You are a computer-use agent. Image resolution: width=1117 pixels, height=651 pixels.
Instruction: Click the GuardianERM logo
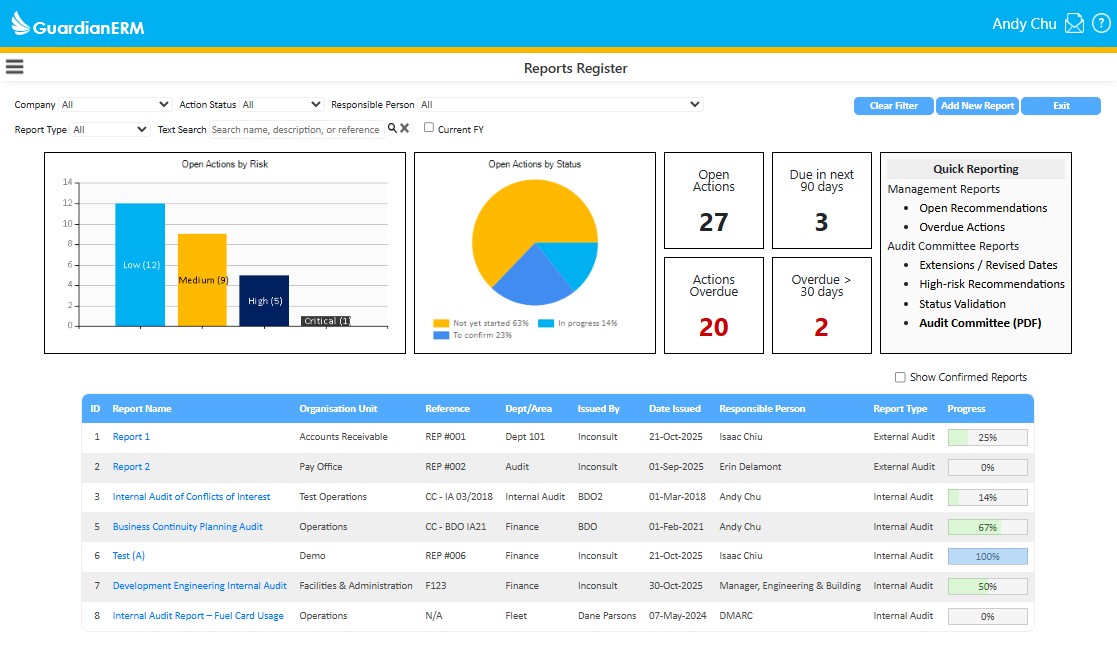(77, 26)
